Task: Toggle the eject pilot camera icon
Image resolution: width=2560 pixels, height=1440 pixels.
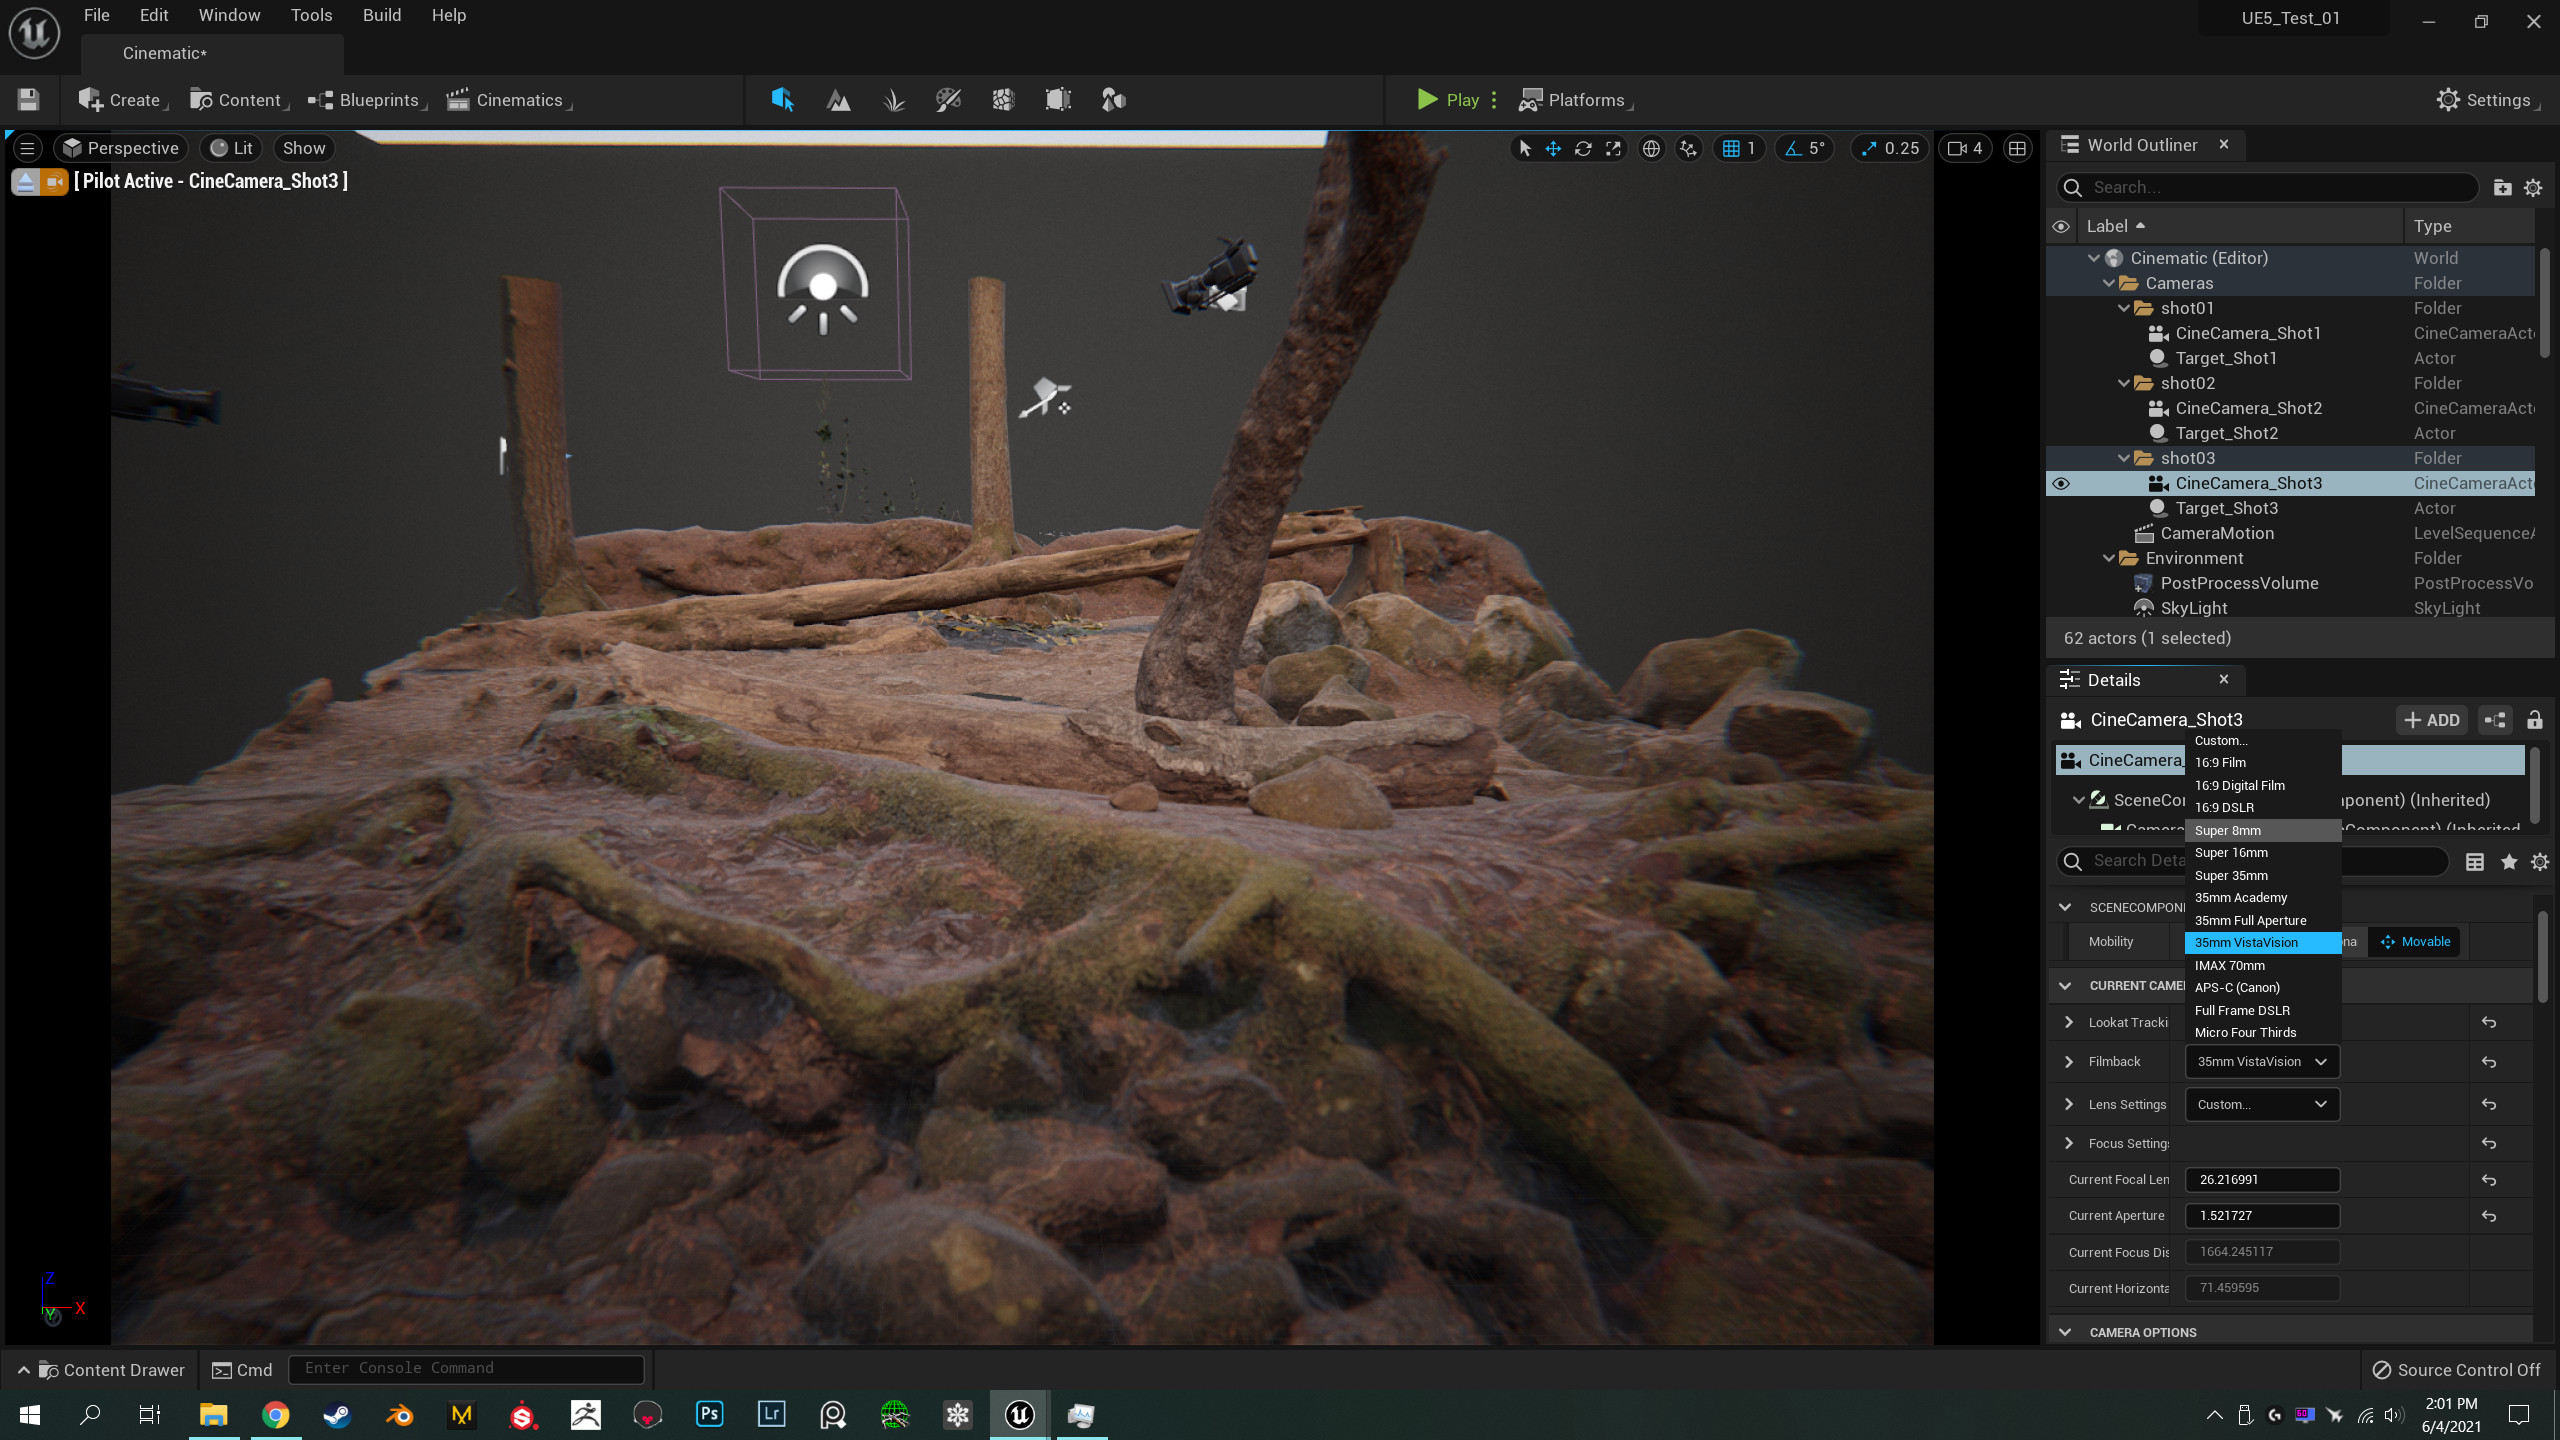Action: [x=26, y=182]
